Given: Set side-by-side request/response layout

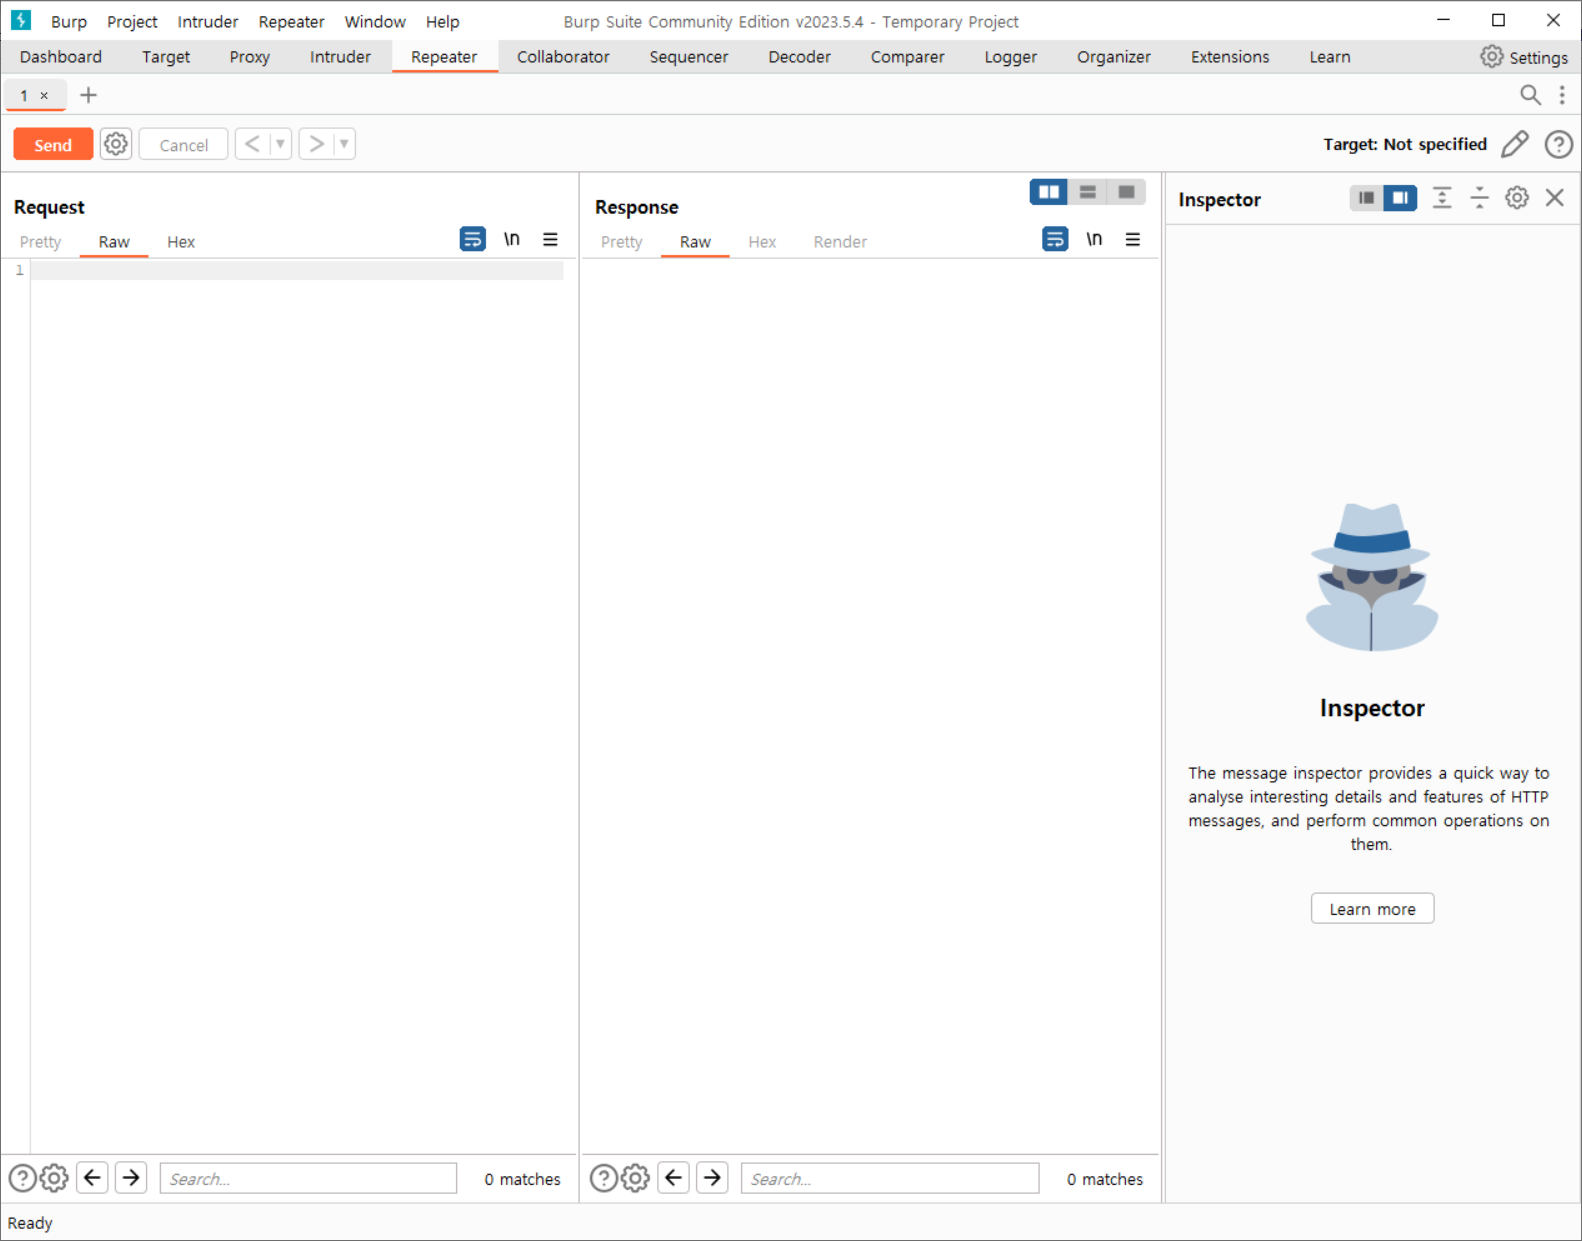Looking at the screenshot, I should [x=1049, y=192].
